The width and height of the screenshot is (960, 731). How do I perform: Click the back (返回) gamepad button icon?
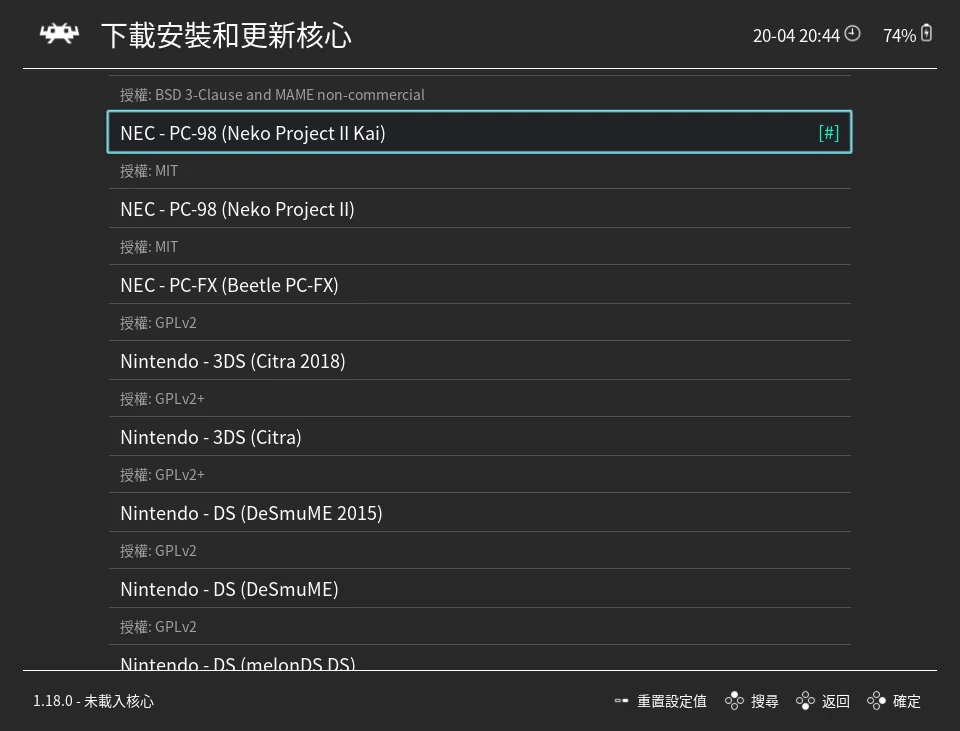(805, 700)
